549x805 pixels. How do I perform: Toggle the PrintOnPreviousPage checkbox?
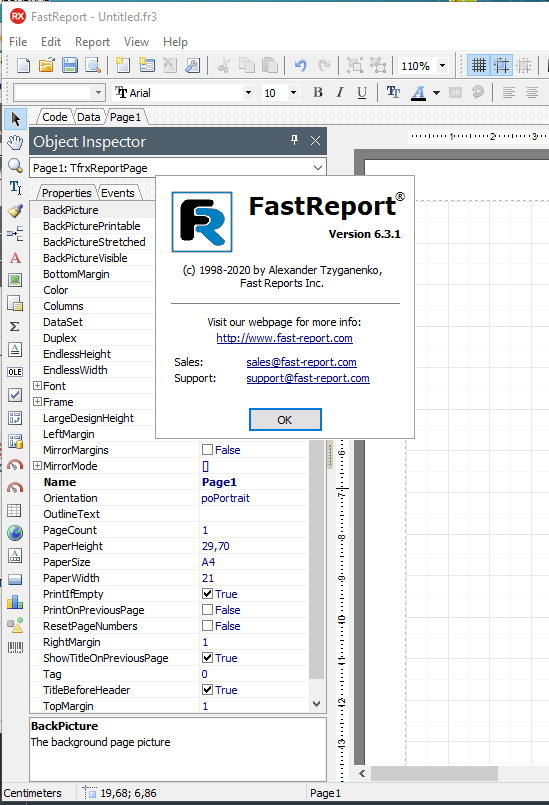coord(207,609)
